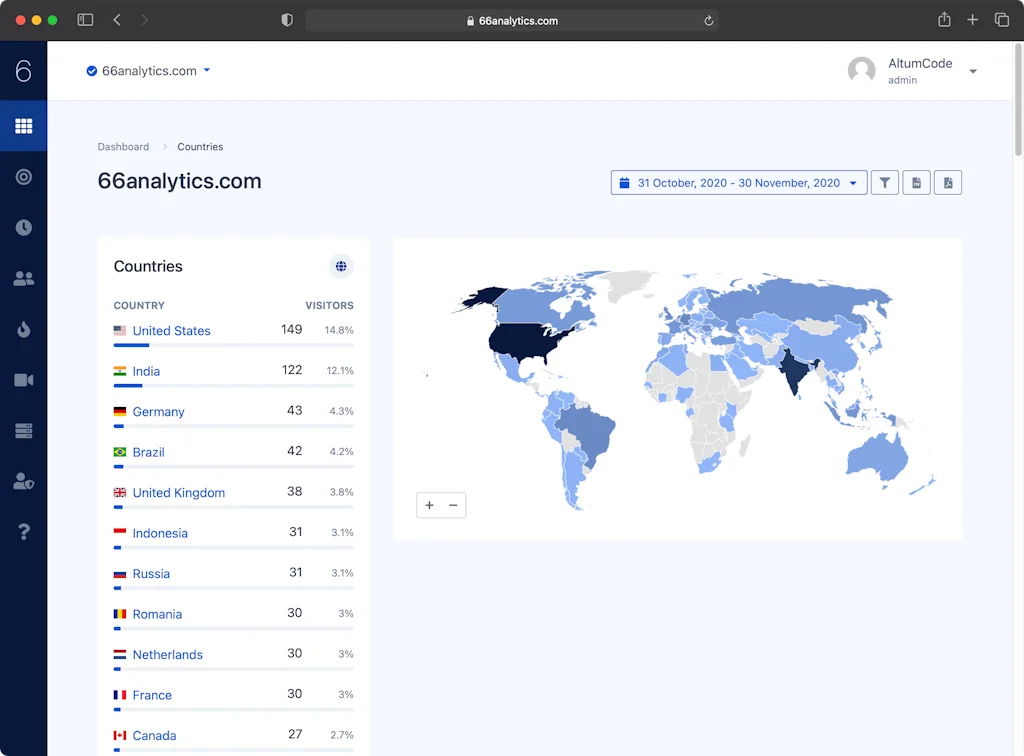Image resolution: width=1024 pixels, height=756 pixels.
Task: Expand the 66analytics.com site selector
Action: pos(148,70)
